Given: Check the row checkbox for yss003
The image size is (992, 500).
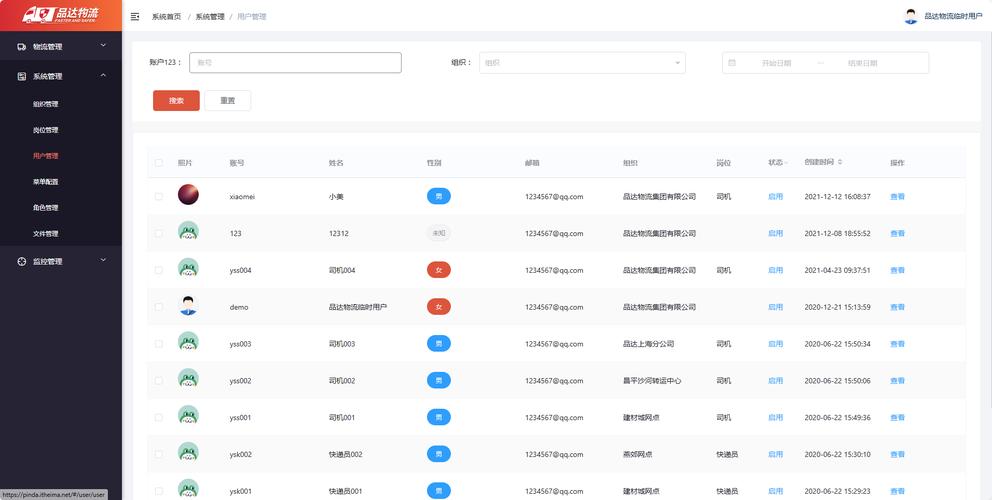Looking at the screenshot, I should [x=159, y=344].
